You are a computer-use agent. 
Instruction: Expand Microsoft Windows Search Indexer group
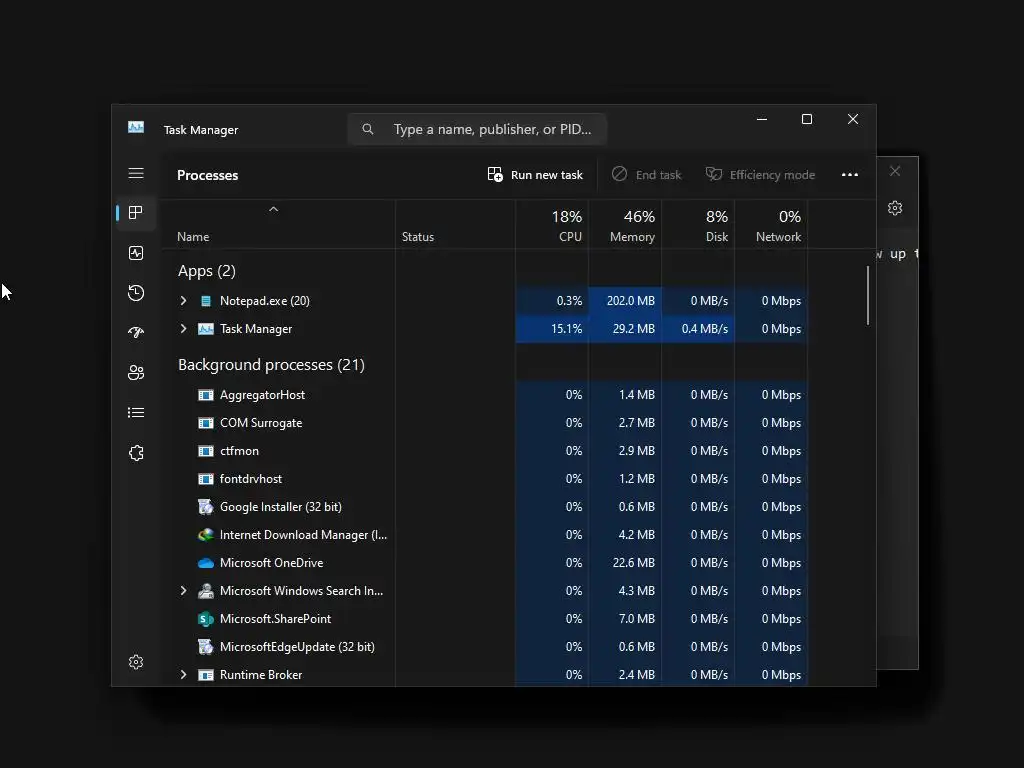click(184, 591)
